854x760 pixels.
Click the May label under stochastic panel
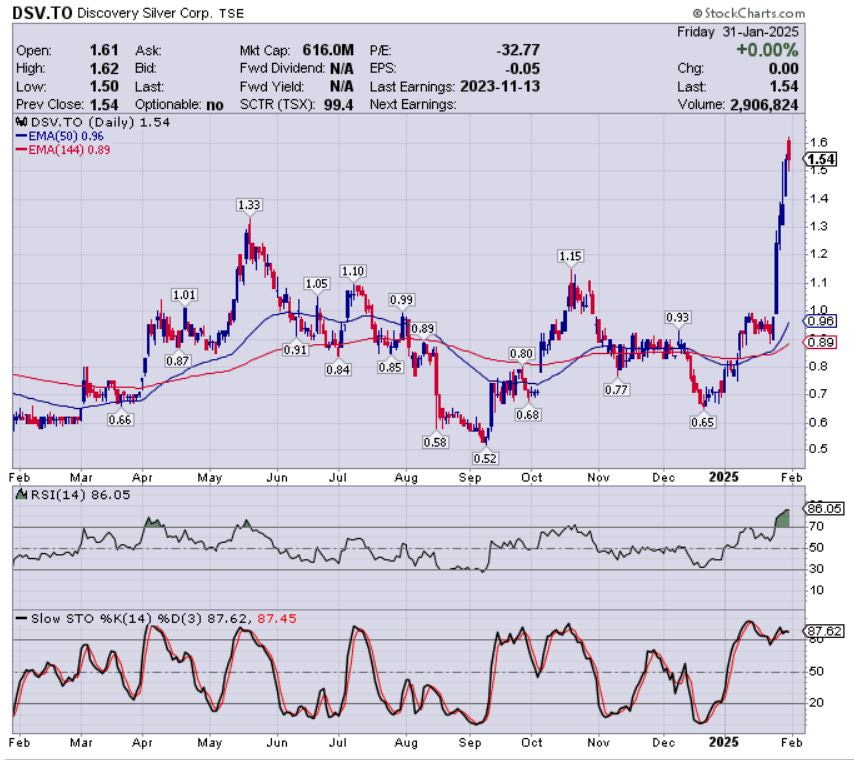[x=210, y=743]
